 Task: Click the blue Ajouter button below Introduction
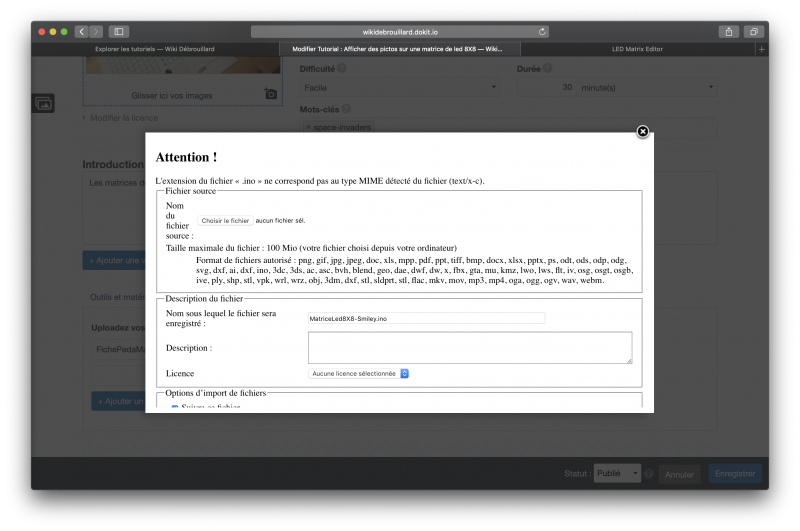pyautogui.click(x=114, y=260)
